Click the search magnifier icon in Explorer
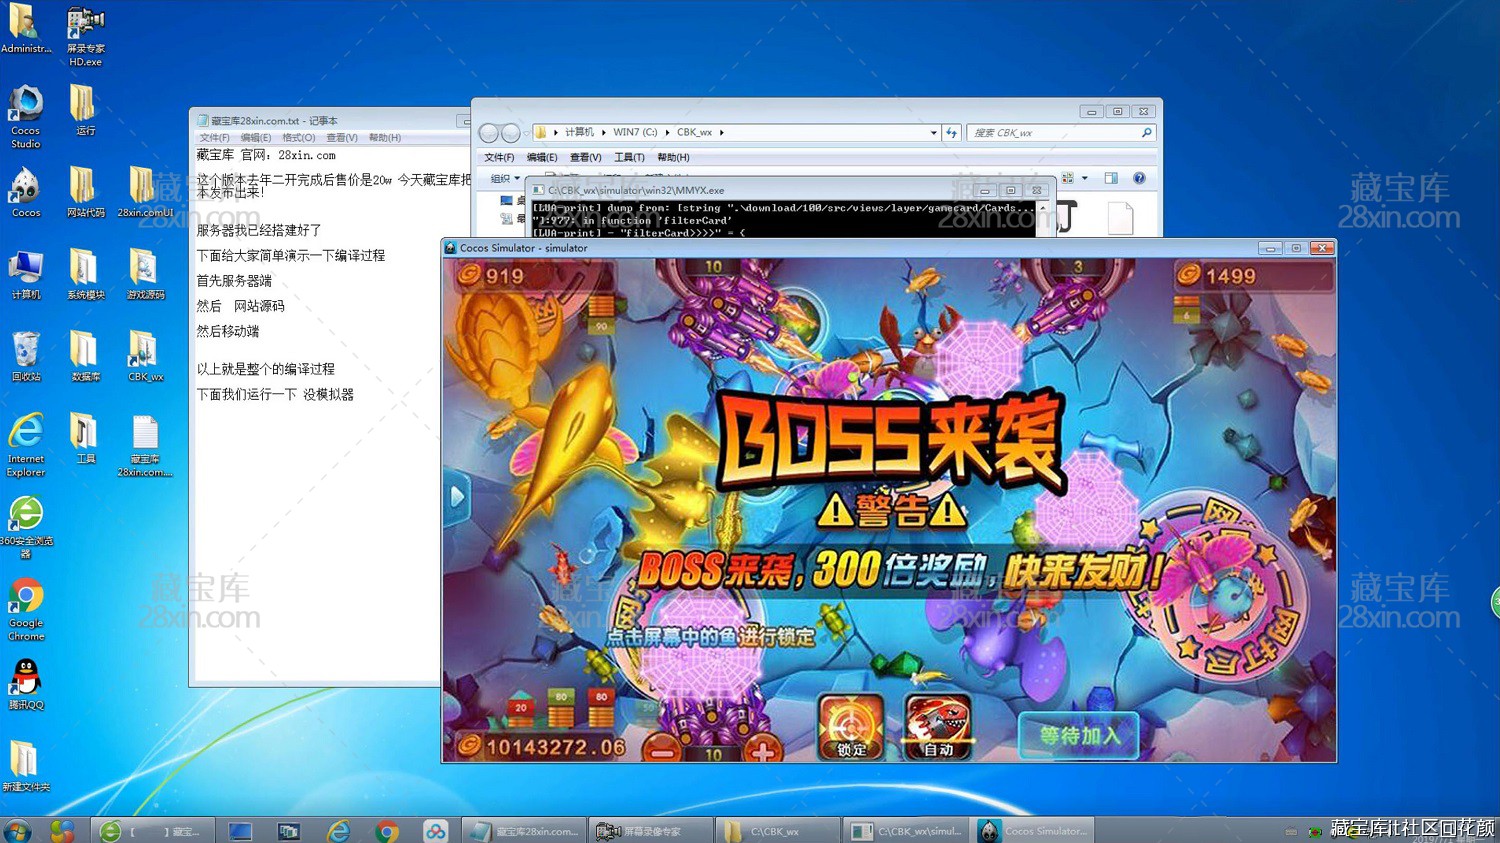The image size is (1500, 843). 1146,132
